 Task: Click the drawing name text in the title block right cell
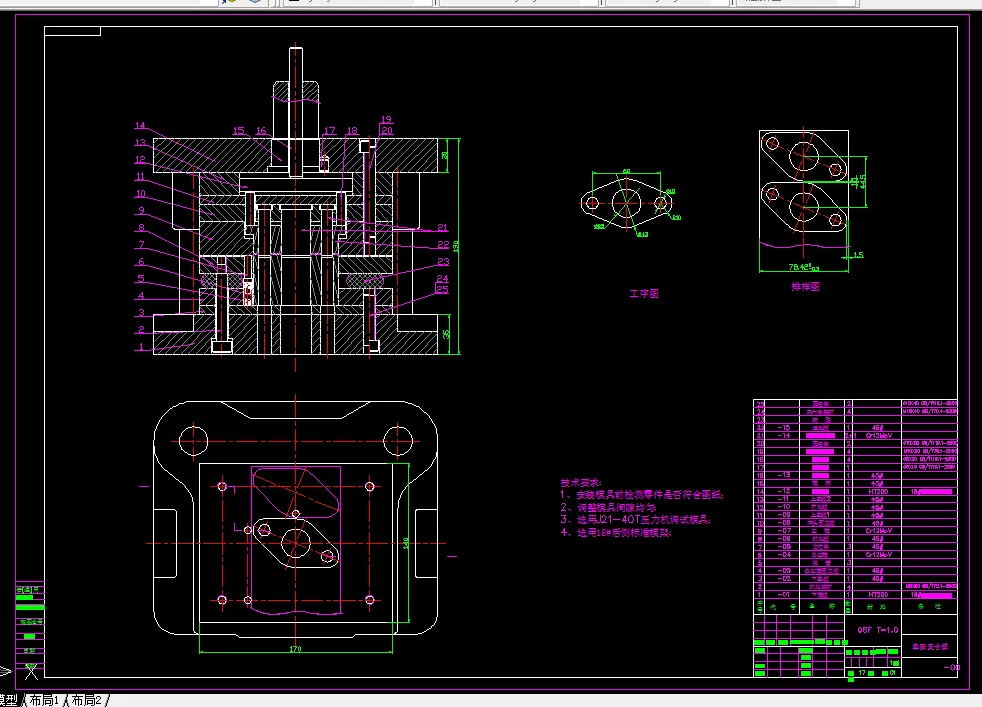pos(929,647)
